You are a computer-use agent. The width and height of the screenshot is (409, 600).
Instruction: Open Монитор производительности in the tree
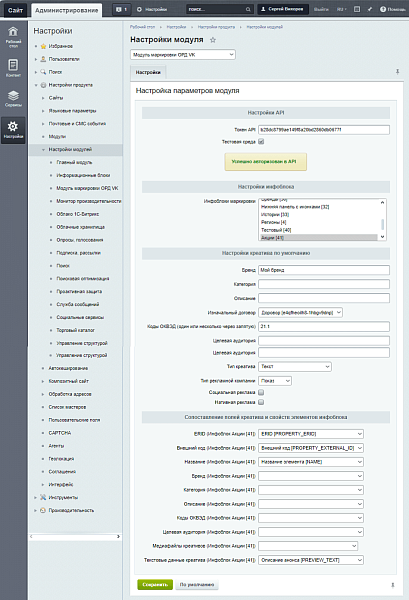click(x=89, y=201)
